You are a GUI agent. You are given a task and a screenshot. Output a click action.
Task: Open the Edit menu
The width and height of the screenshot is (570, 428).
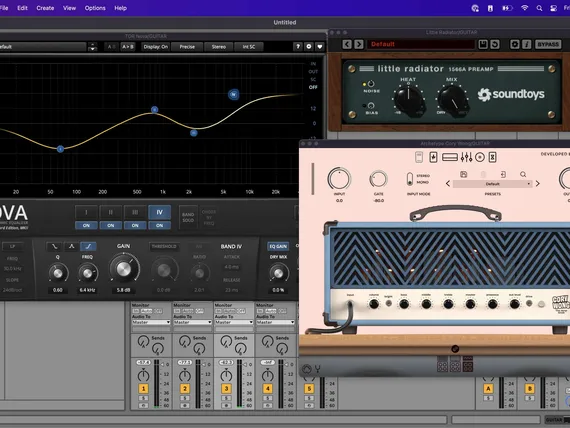click(22, 8)
